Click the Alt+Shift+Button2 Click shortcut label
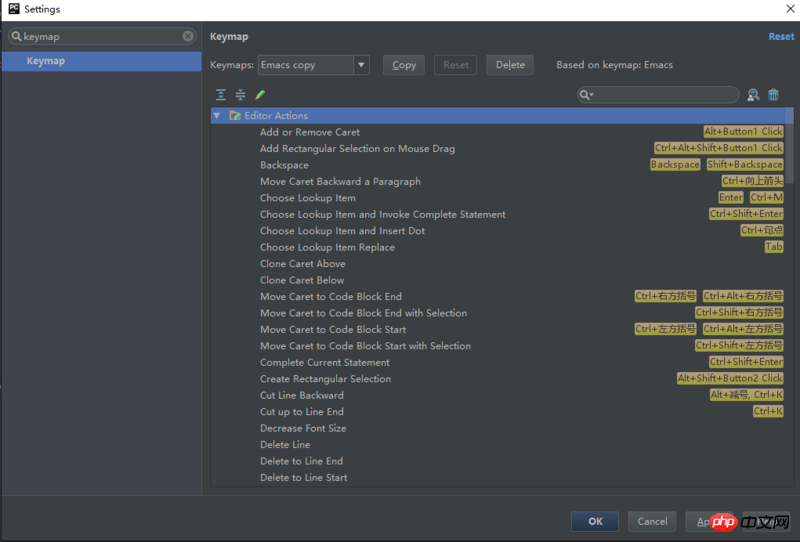 [730, 378]
